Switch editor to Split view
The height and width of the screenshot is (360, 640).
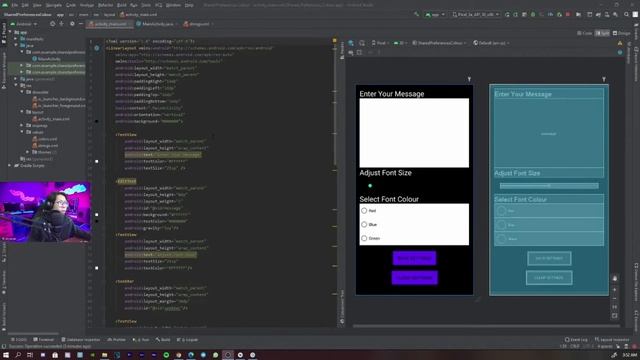click(x=602, y=33)
